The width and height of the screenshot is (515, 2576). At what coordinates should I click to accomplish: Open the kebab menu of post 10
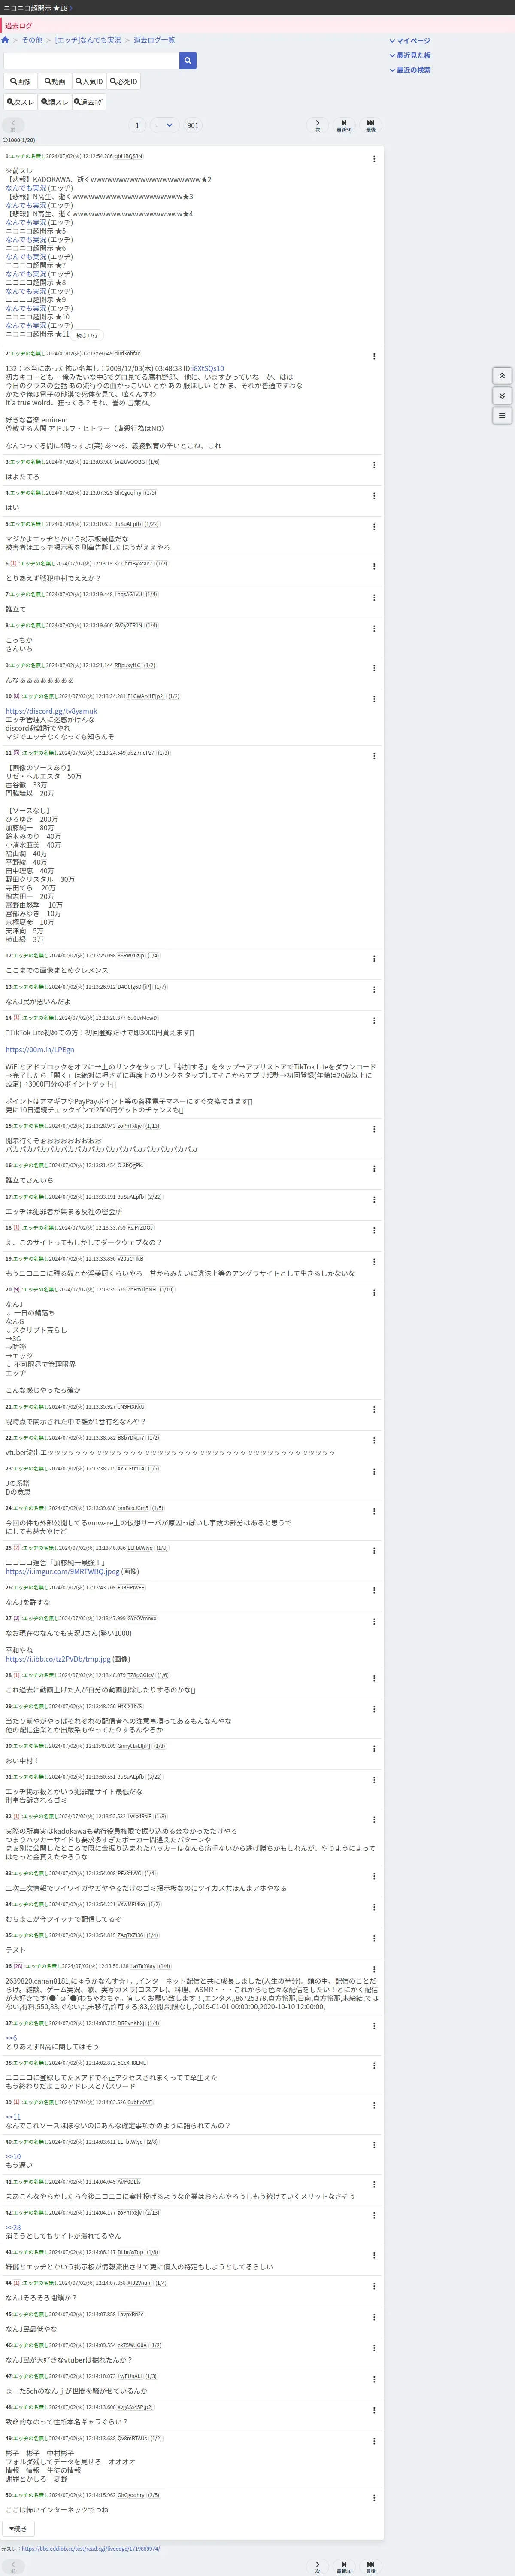[x=374, y=699]
